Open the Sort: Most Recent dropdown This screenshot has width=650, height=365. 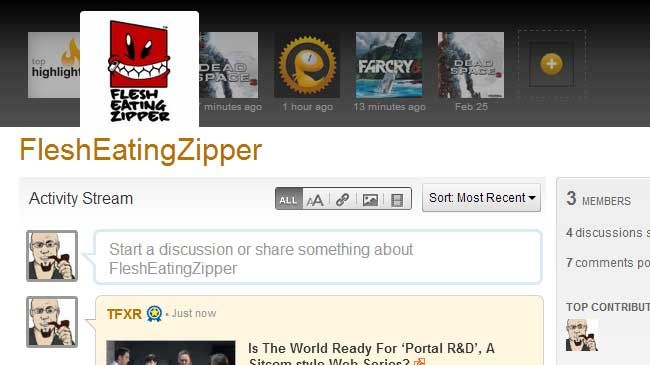pyautogui.click(x=481, y=198)
